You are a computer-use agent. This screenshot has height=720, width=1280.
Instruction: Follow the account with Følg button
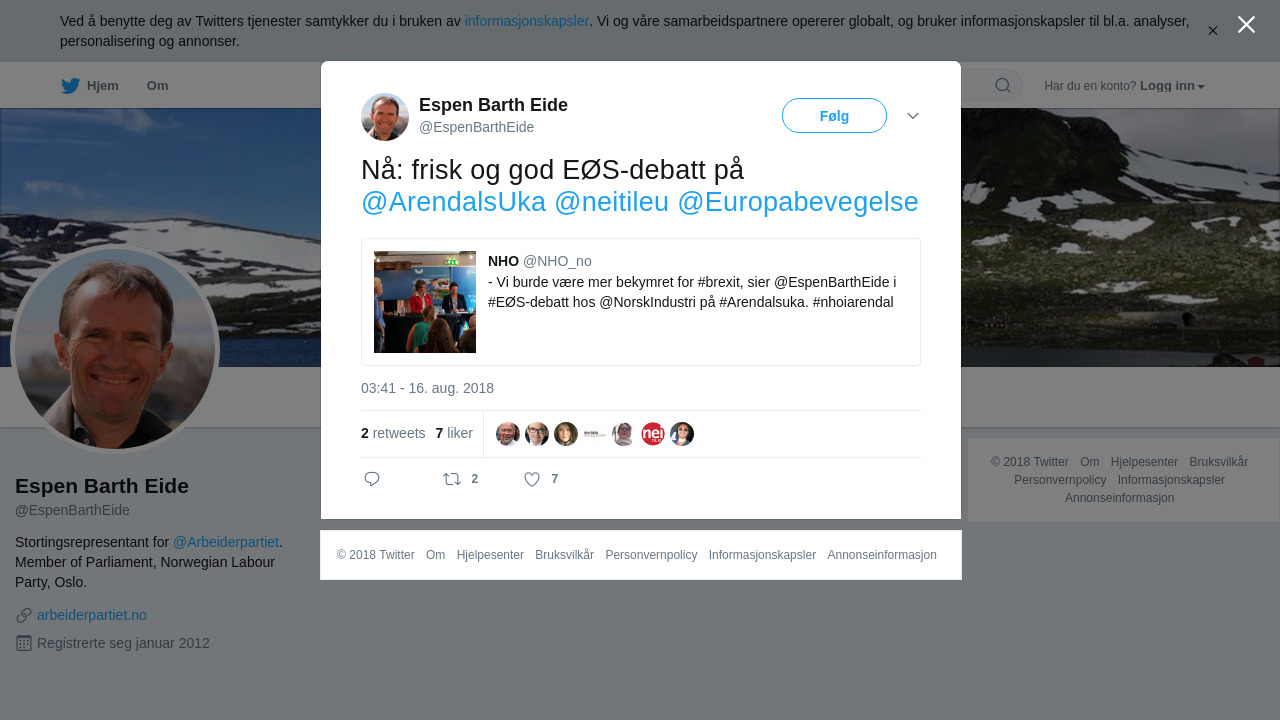pyautogui.click(x=834, y=115)
